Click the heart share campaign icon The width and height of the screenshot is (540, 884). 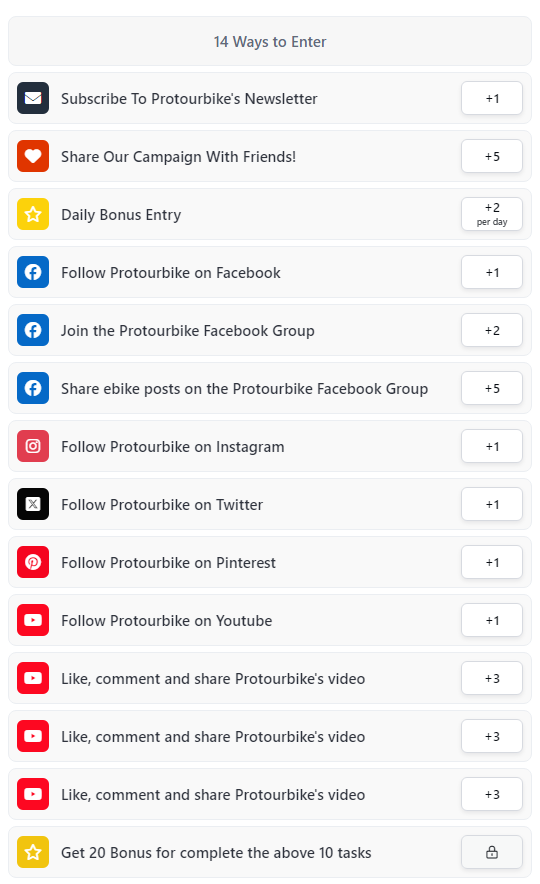click(33, 156)
